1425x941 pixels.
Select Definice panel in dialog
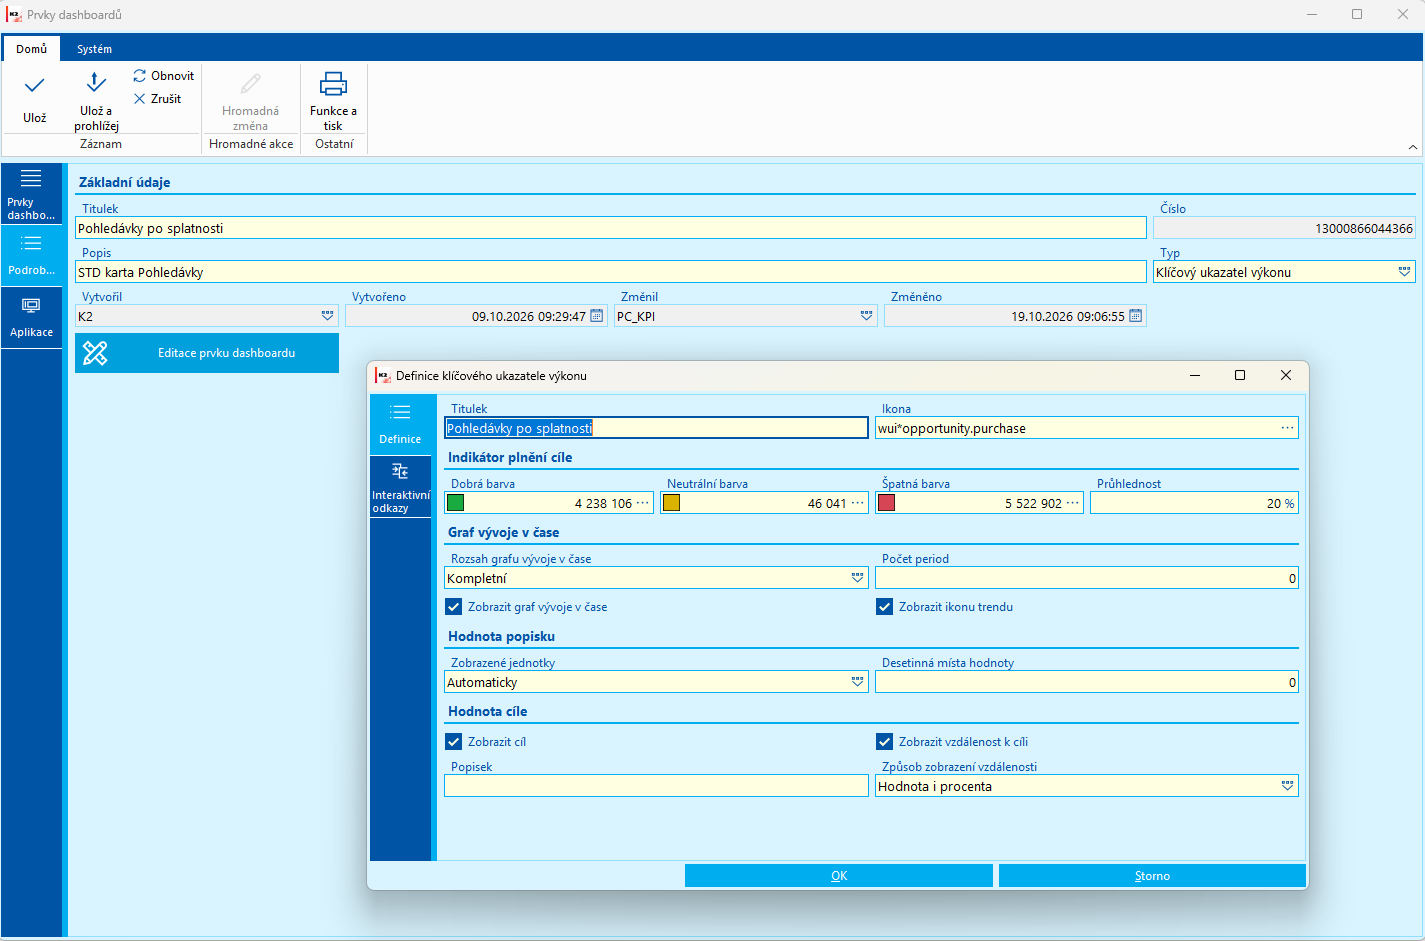[x=400, y=424]
